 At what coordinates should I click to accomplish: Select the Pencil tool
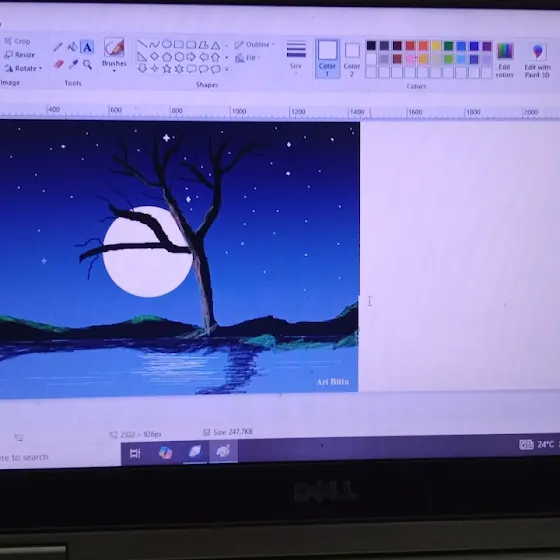tap(58, 47)
